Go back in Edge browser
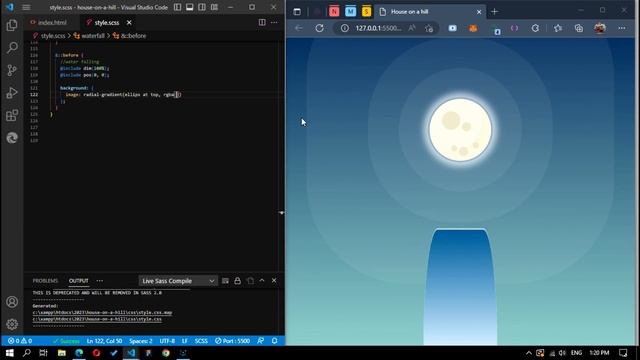Viewport: 640px width, 360px height. 299,28
